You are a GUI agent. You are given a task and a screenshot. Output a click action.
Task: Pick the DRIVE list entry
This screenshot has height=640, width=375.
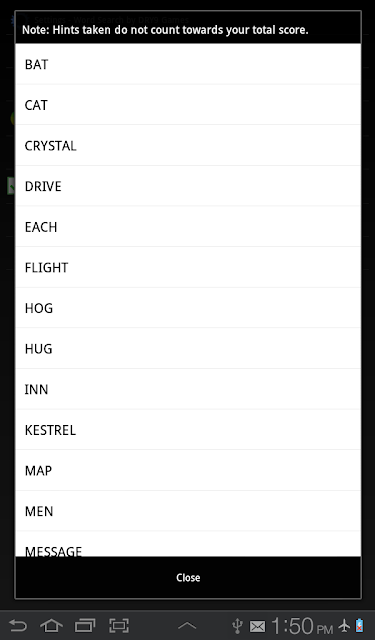pos(188,186)
